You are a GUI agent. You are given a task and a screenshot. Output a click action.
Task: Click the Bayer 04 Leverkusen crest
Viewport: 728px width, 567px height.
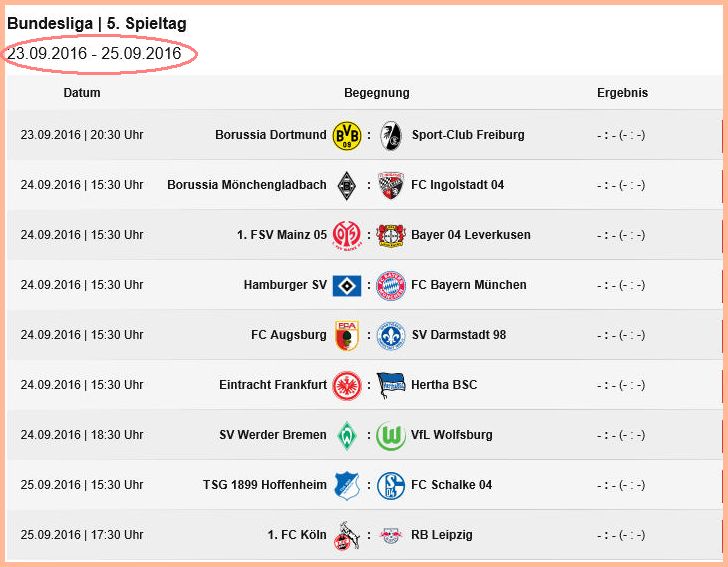click(x=391, y=235)
